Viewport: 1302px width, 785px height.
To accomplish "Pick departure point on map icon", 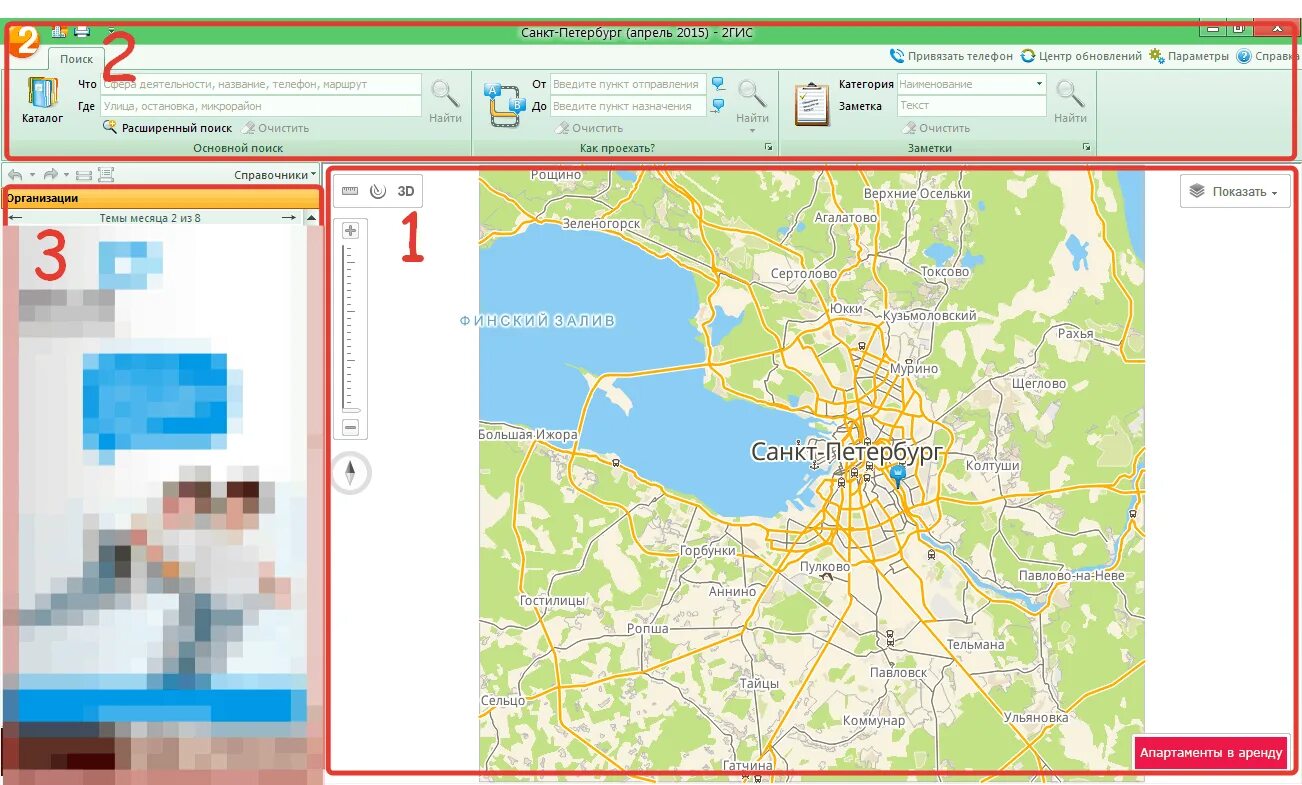I will [718, 84].
